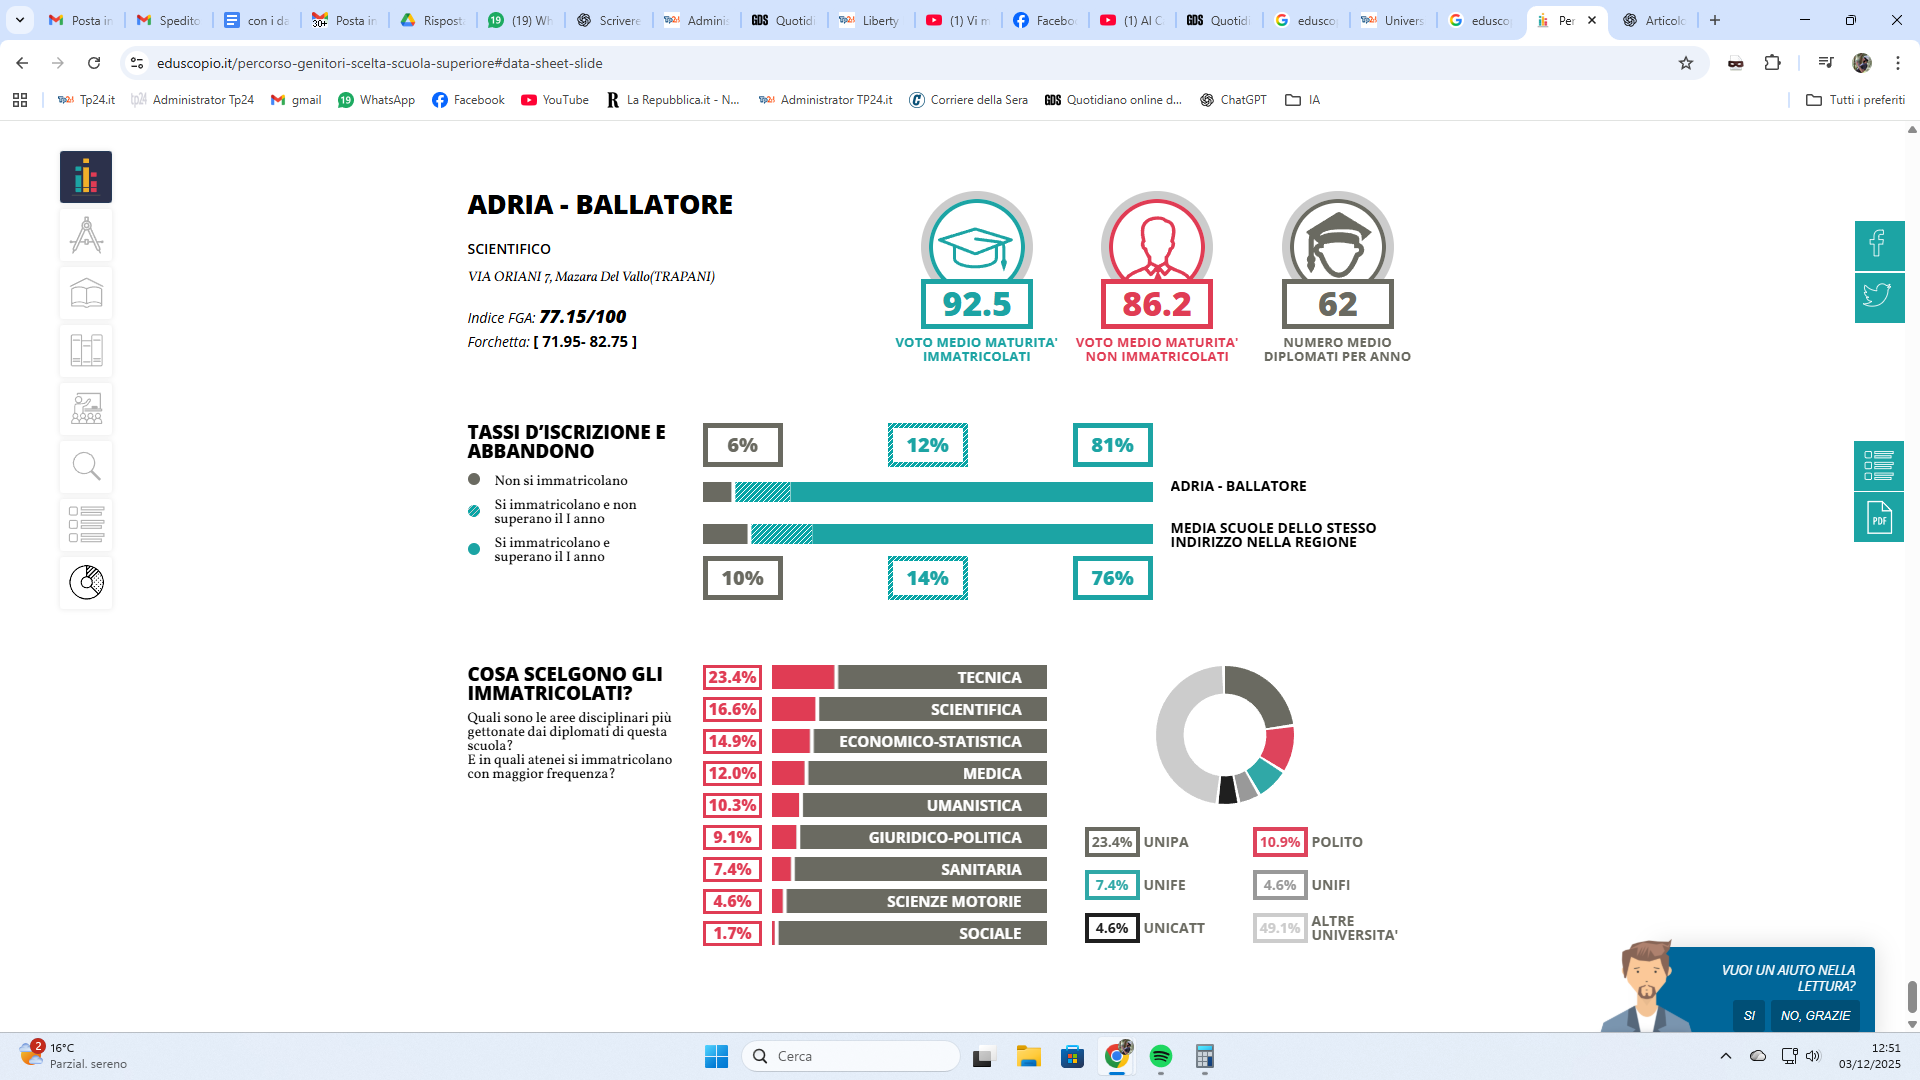Open the YouTube bookmark

[555, 100]
